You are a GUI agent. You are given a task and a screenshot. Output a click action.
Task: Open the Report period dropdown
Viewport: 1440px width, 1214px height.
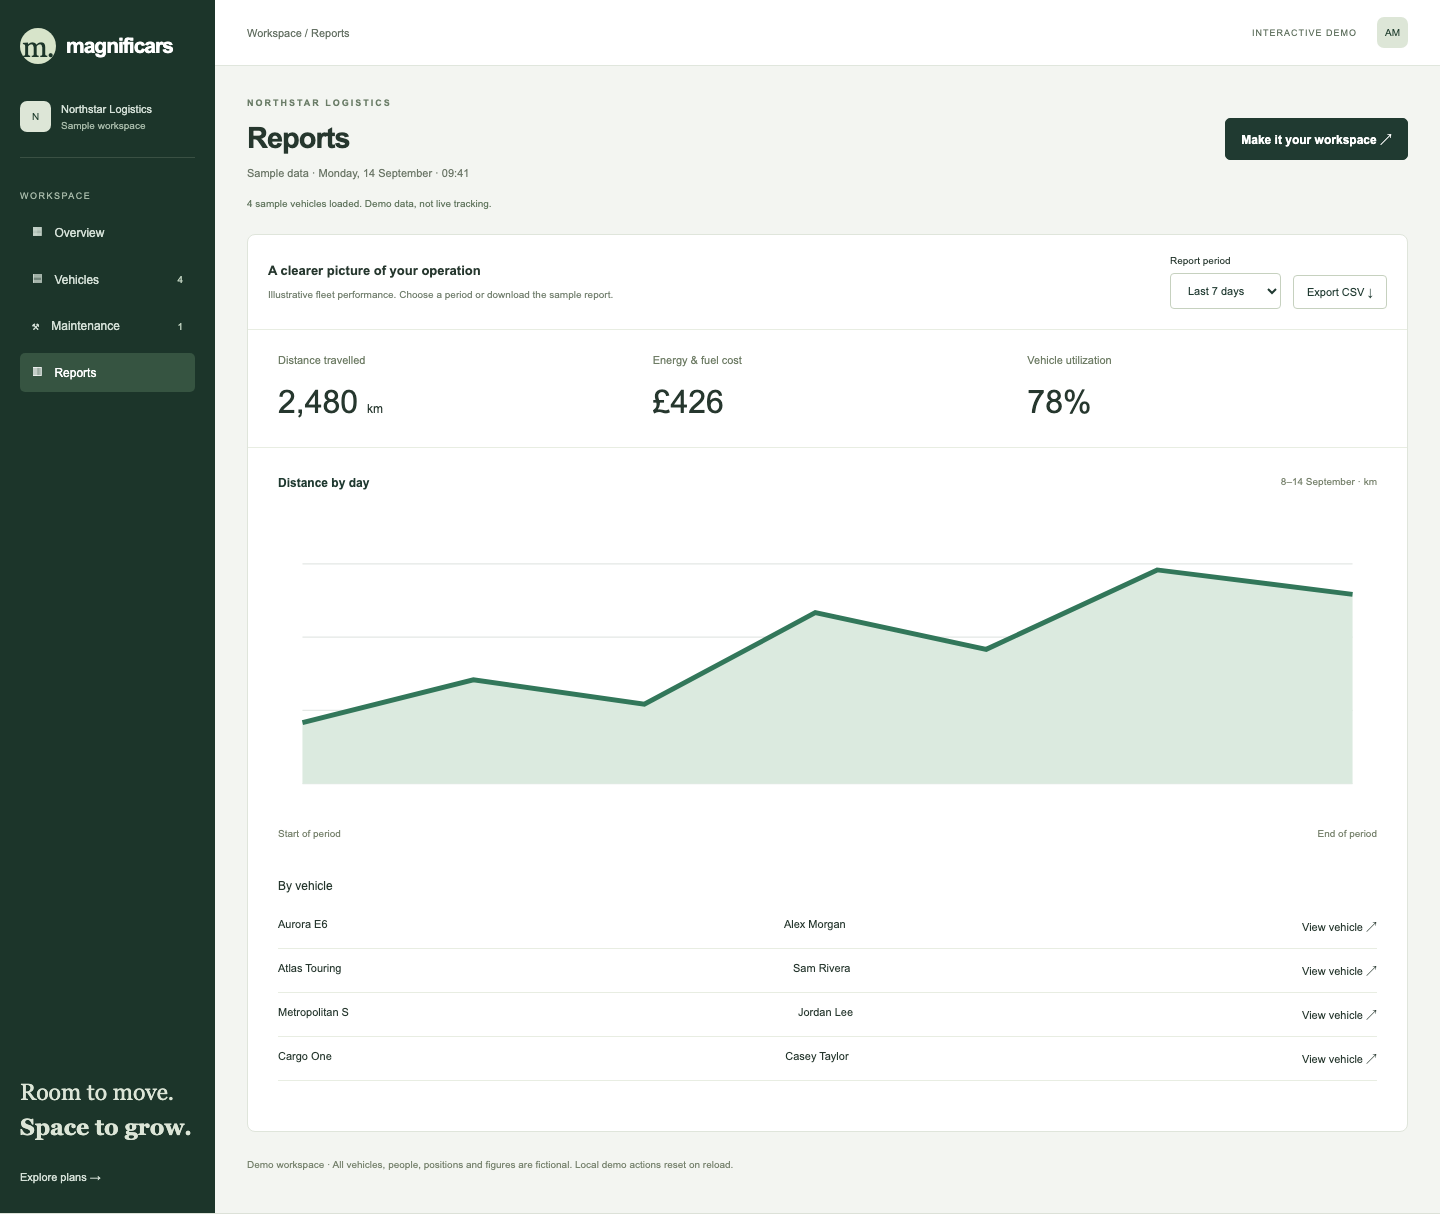[x=1225, y=291]
